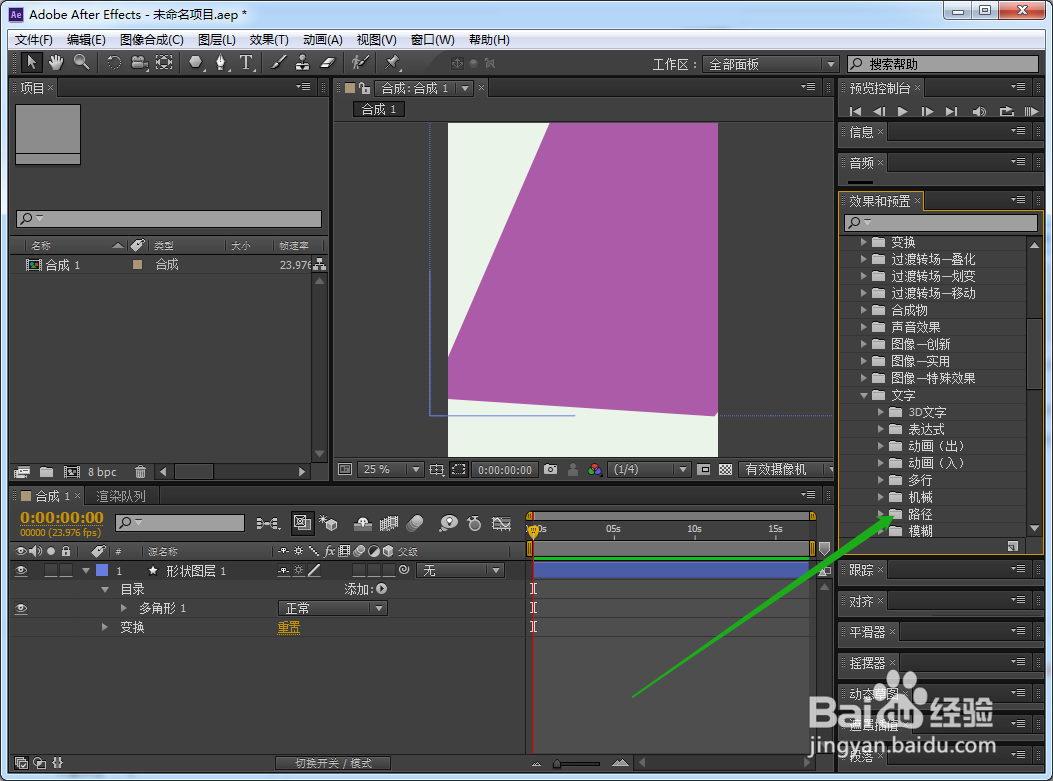The height and width of the screenshot is (781, 1053).
Task: Click the draft 3D icon in timeline
Action: 328,523
